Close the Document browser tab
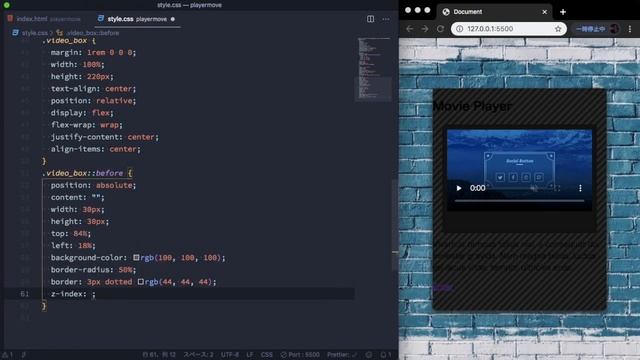The height and width of the screenshot is (360, 640). pyautogui.click(x=544, y=12)
